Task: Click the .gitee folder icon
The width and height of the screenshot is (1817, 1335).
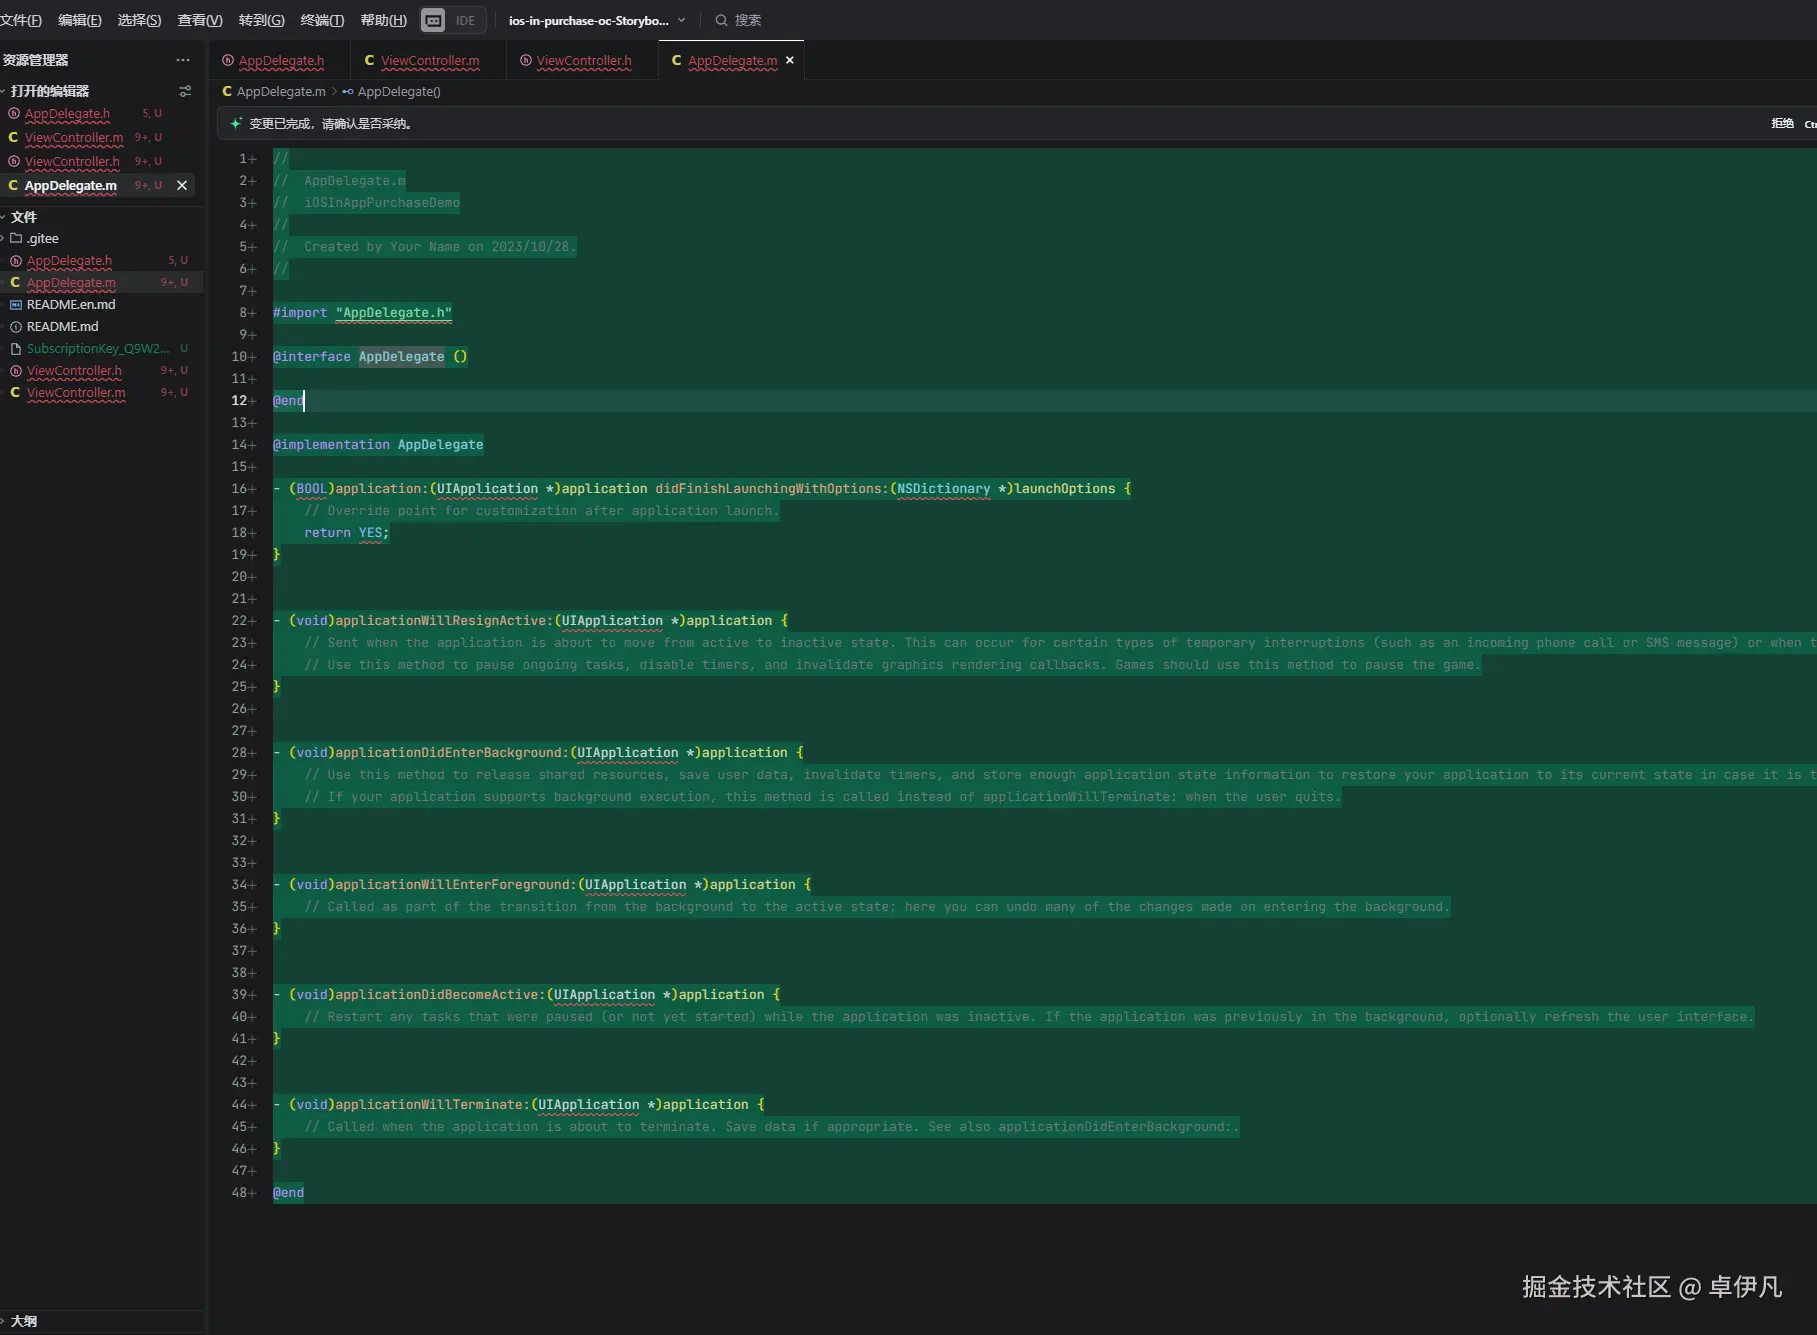Action: coord(16,238)
